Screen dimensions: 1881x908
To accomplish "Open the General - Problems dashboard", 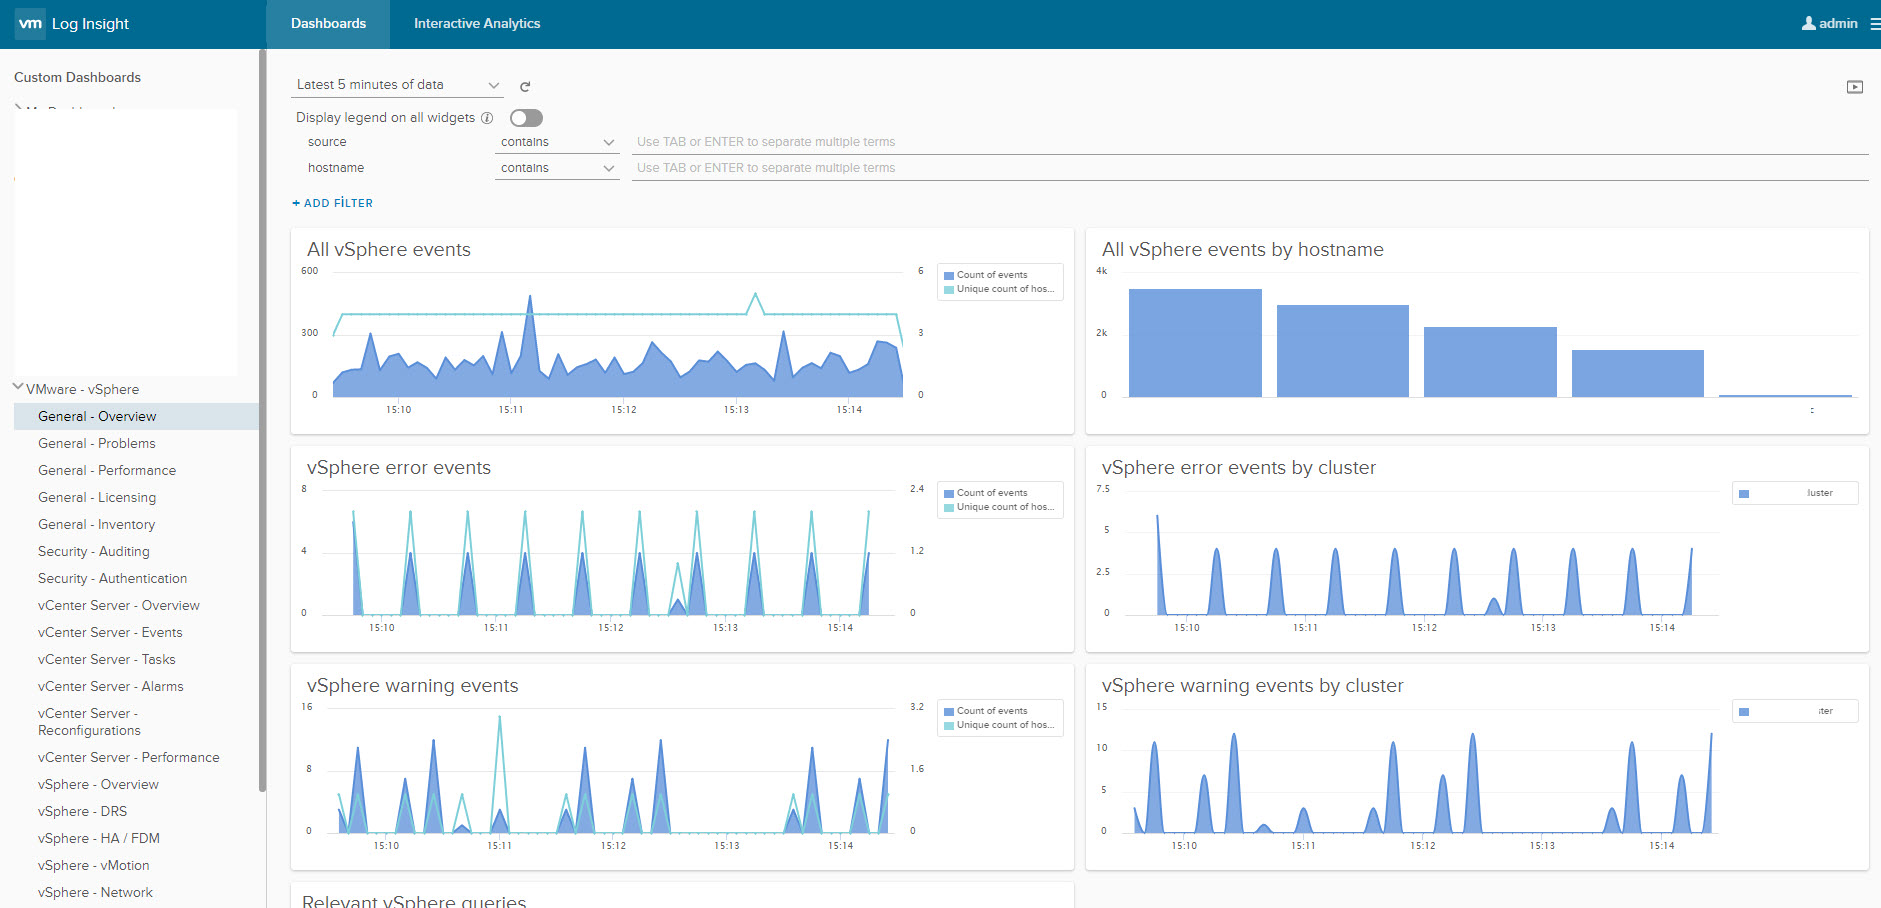I will pos(96,443).
